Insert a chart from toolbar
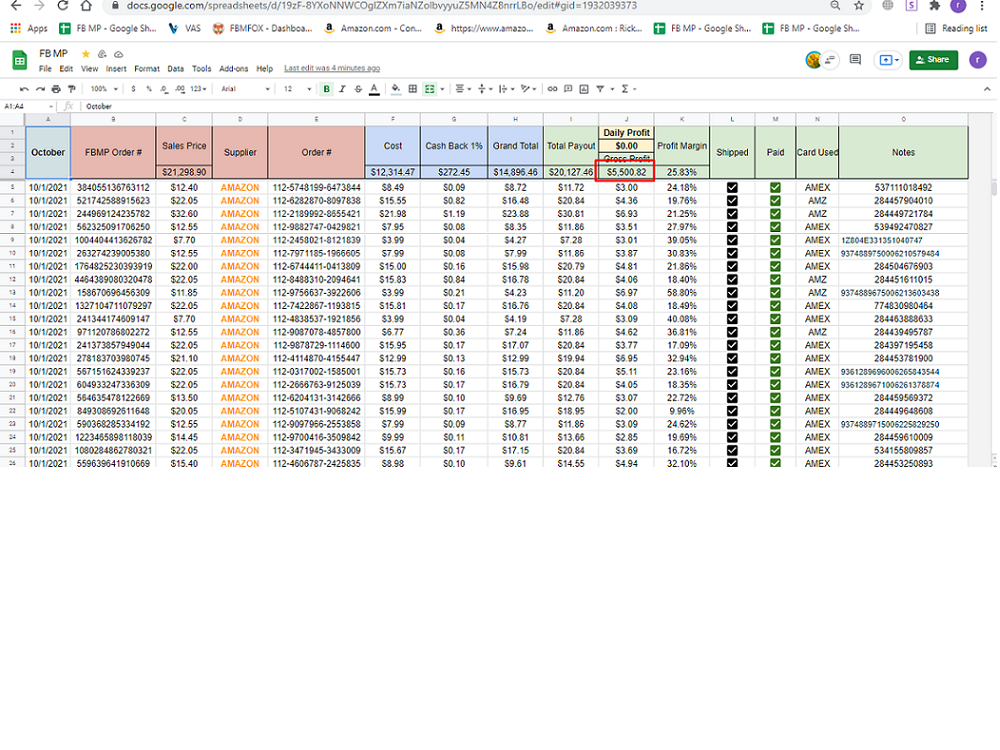 coord(584,89)
